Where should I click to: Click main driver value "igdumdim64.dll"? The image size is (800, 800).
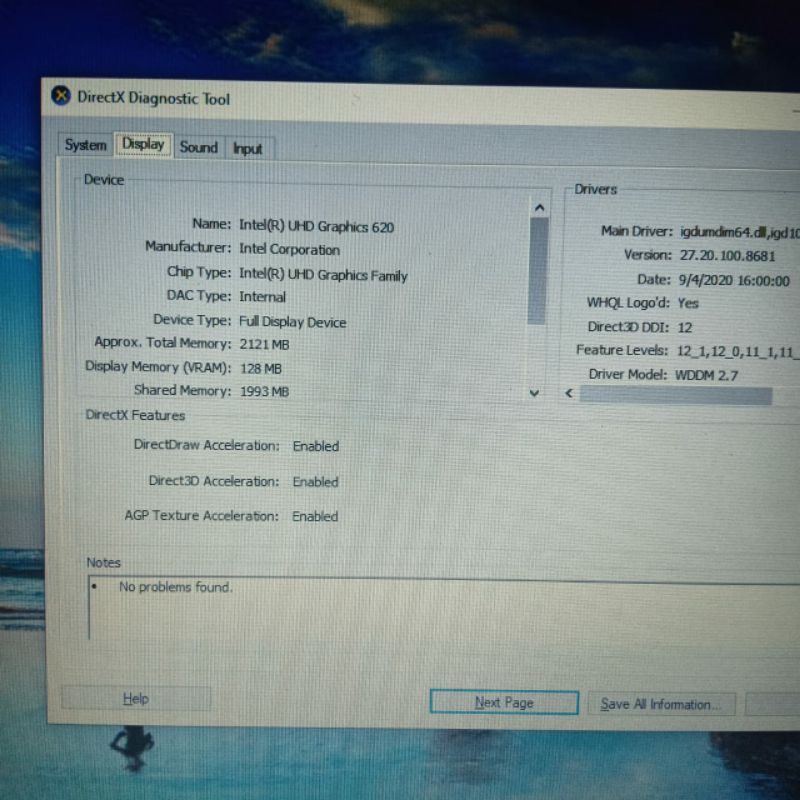click(723, 233)
